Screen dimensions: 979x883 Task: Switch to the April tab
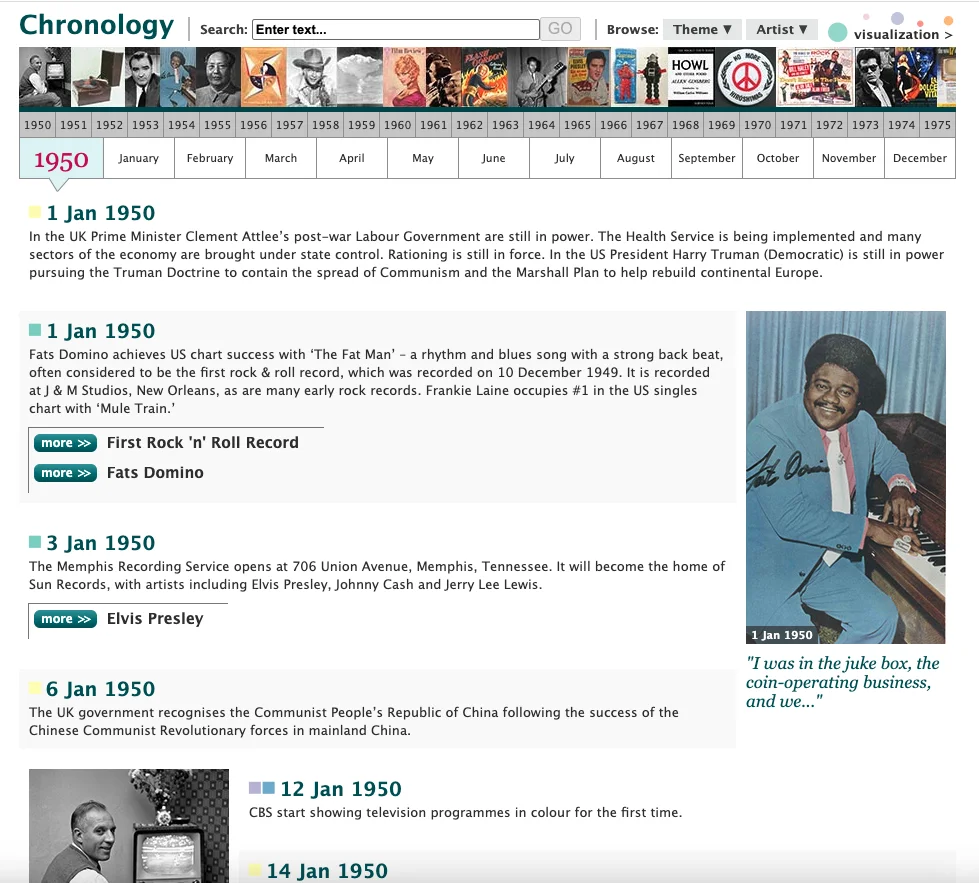tap(352, 158)
